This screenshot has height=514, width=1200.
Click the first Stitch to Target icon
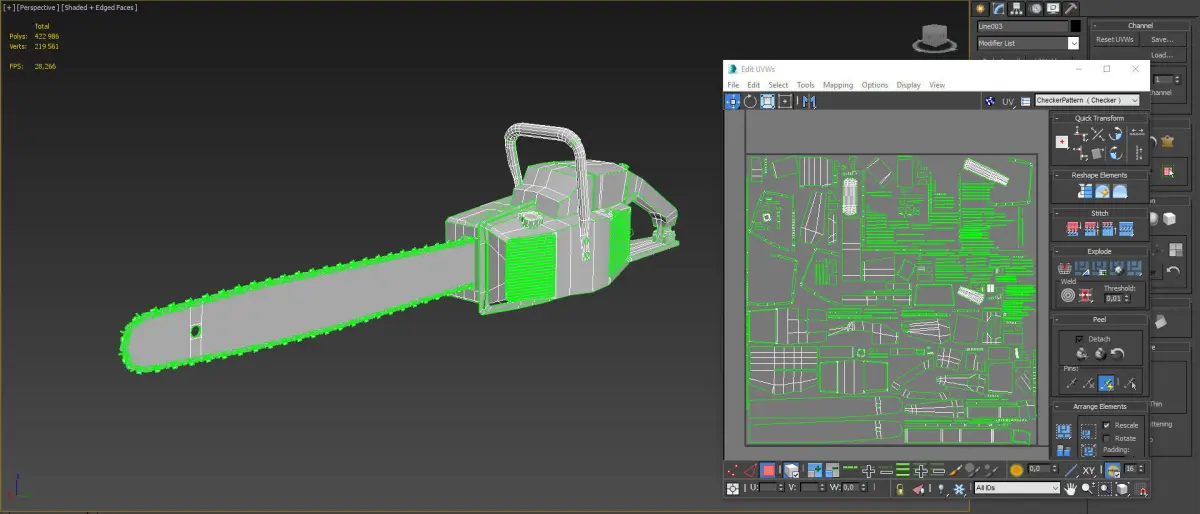(1072, 230)
